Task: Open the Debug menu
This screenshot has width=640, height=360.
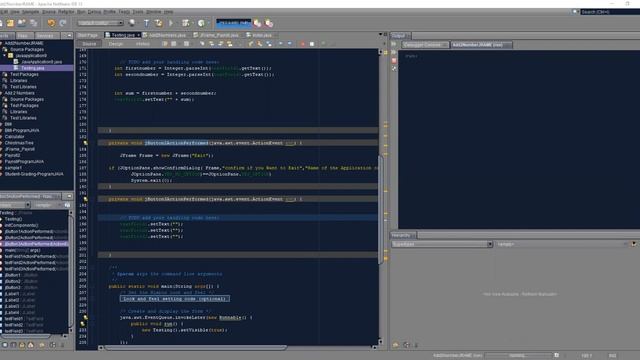Action: 94,11
